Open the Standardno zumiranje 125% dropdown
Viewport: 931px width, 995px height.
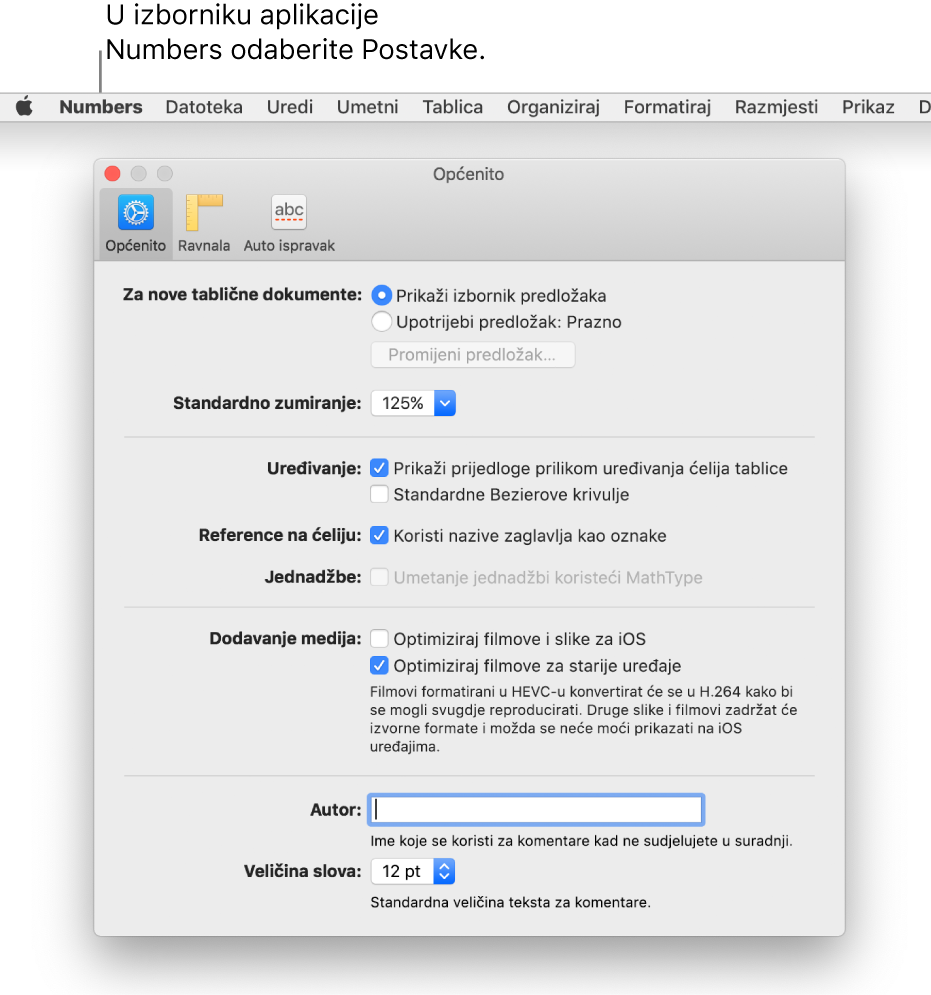tap(414, 403)
